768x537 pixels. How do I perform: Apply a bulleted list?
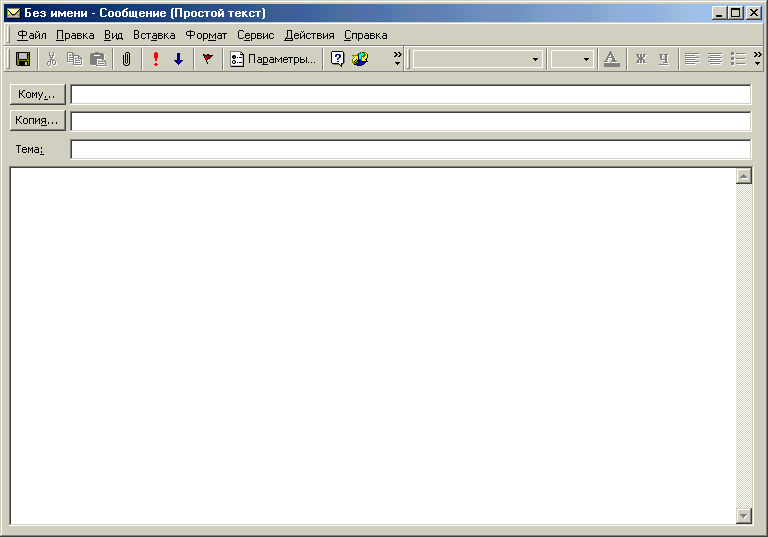[x=738, y=59]
